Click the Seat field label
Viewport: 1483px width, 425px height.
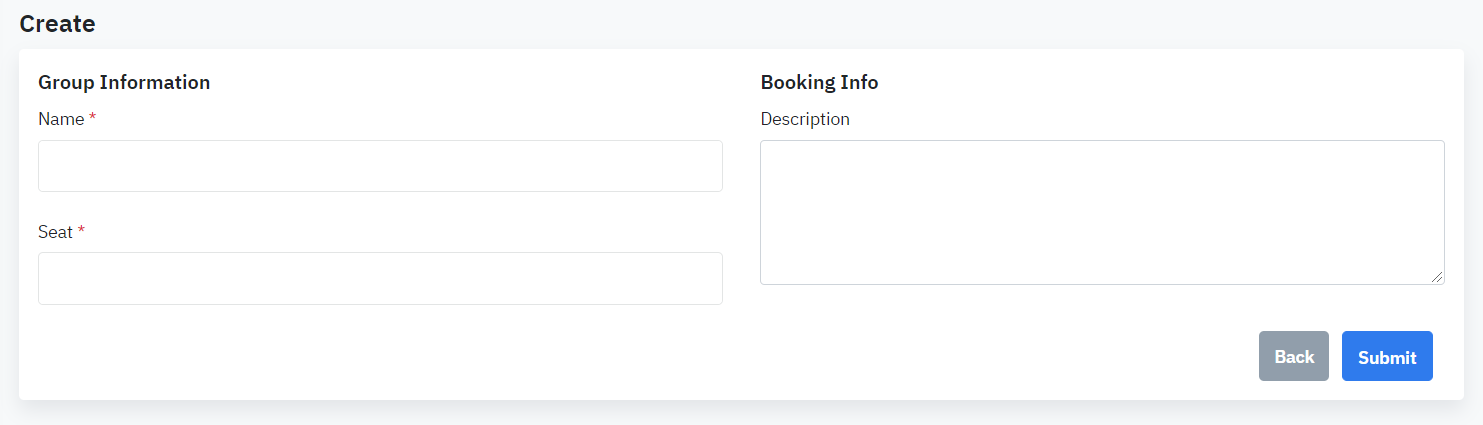coord(55,232)
